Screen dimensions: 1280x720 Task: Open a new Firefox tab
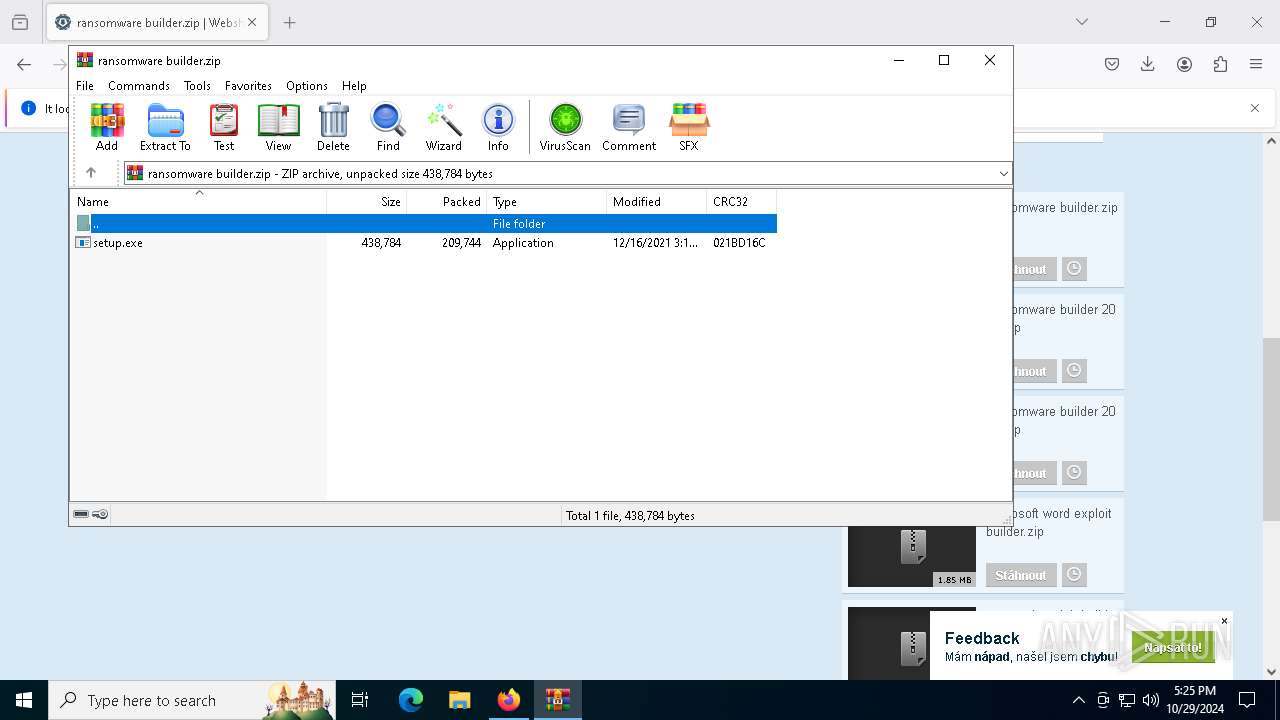[290, 22]
